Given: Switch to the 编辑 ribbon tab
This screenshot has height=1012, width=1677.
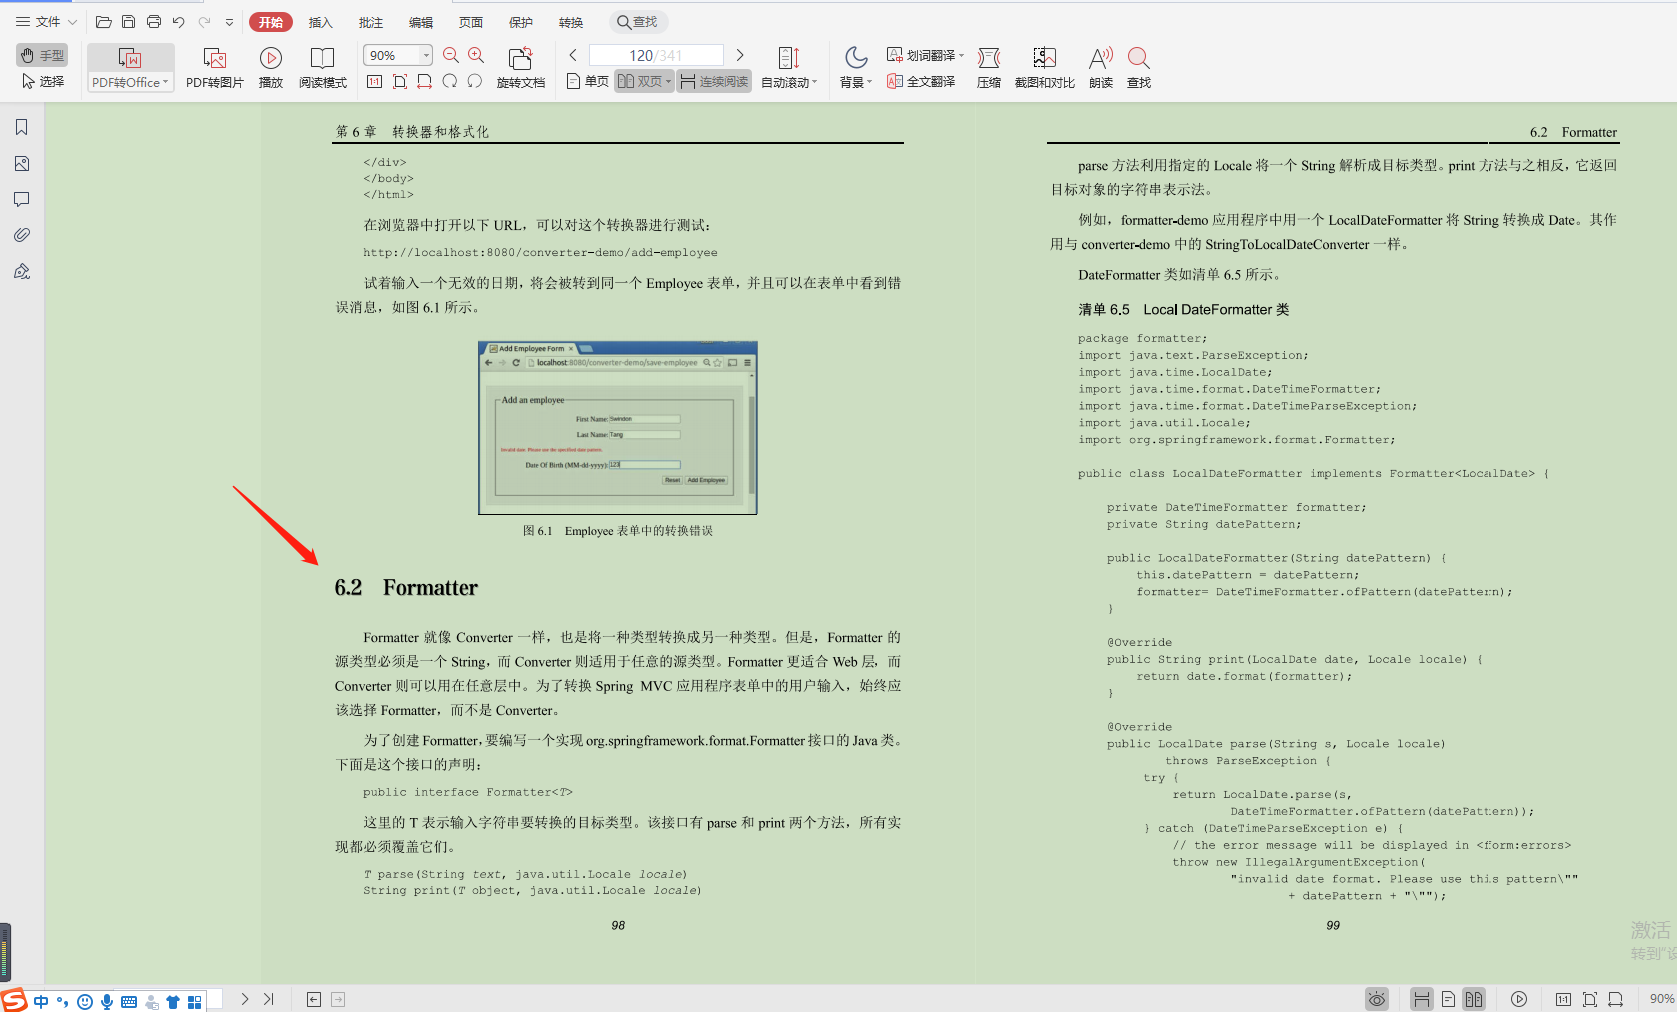Looking at the screenshot, I should (x=420, y=22).
